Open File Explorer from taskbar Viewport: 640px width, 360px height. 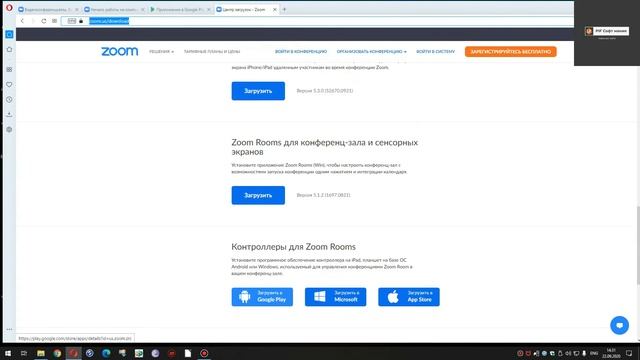pyautogui.click(x=41, y=353)
